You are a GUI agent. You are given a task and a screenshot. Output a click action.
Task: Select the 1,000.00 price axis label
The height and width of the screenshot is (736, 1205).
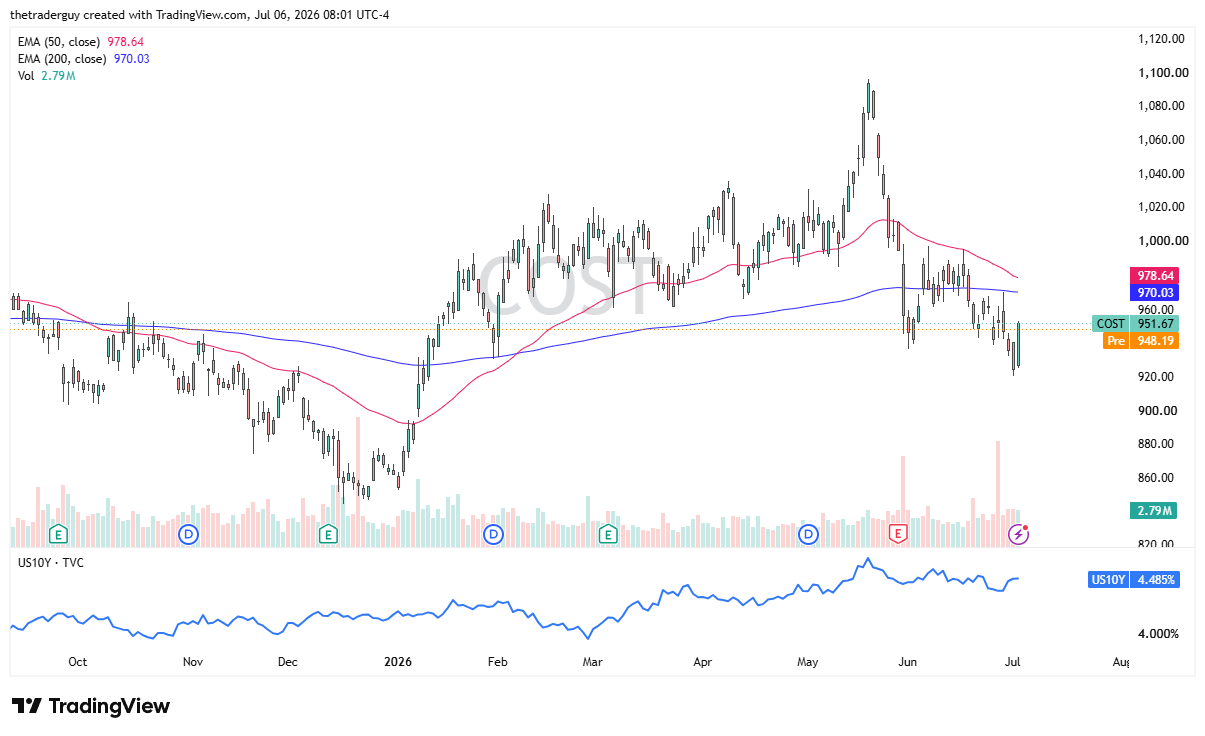tap(1162, 241)
